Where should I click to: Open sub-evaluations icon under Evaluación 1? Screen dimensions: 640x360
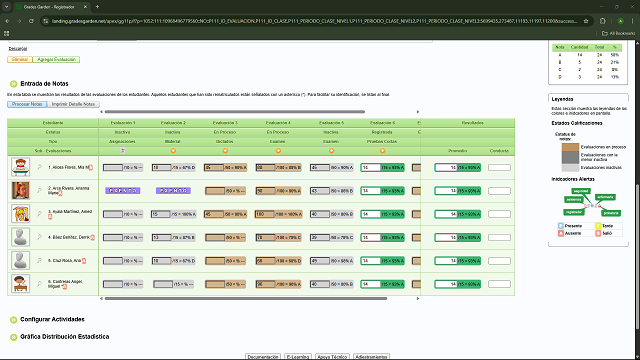122,151
